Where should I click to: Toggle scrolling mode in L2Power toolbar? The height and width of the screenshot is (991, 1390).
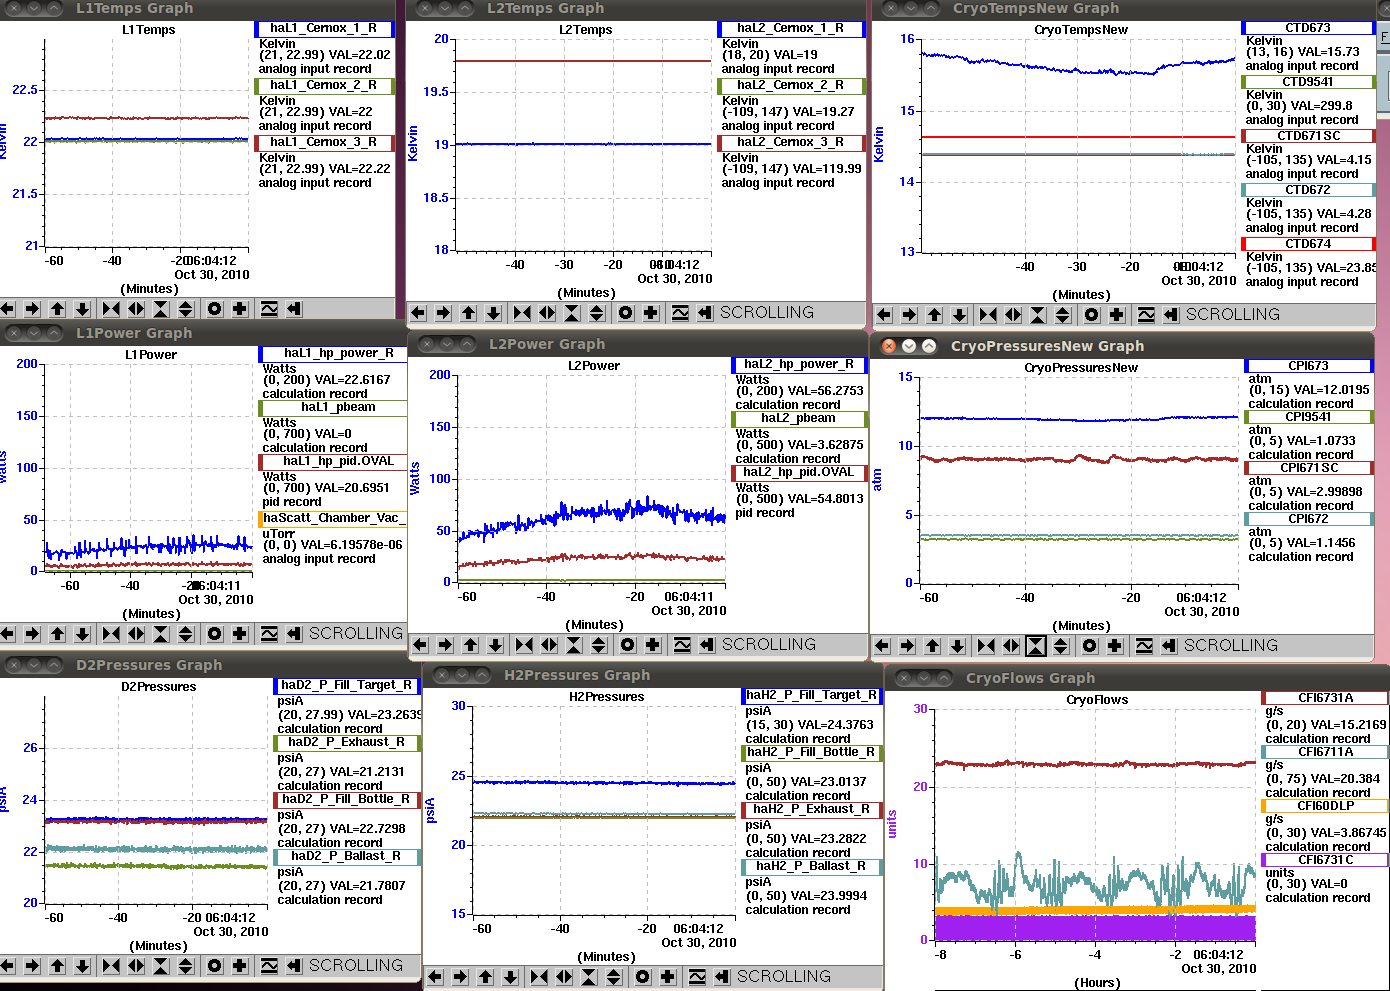tap(707, 645)
